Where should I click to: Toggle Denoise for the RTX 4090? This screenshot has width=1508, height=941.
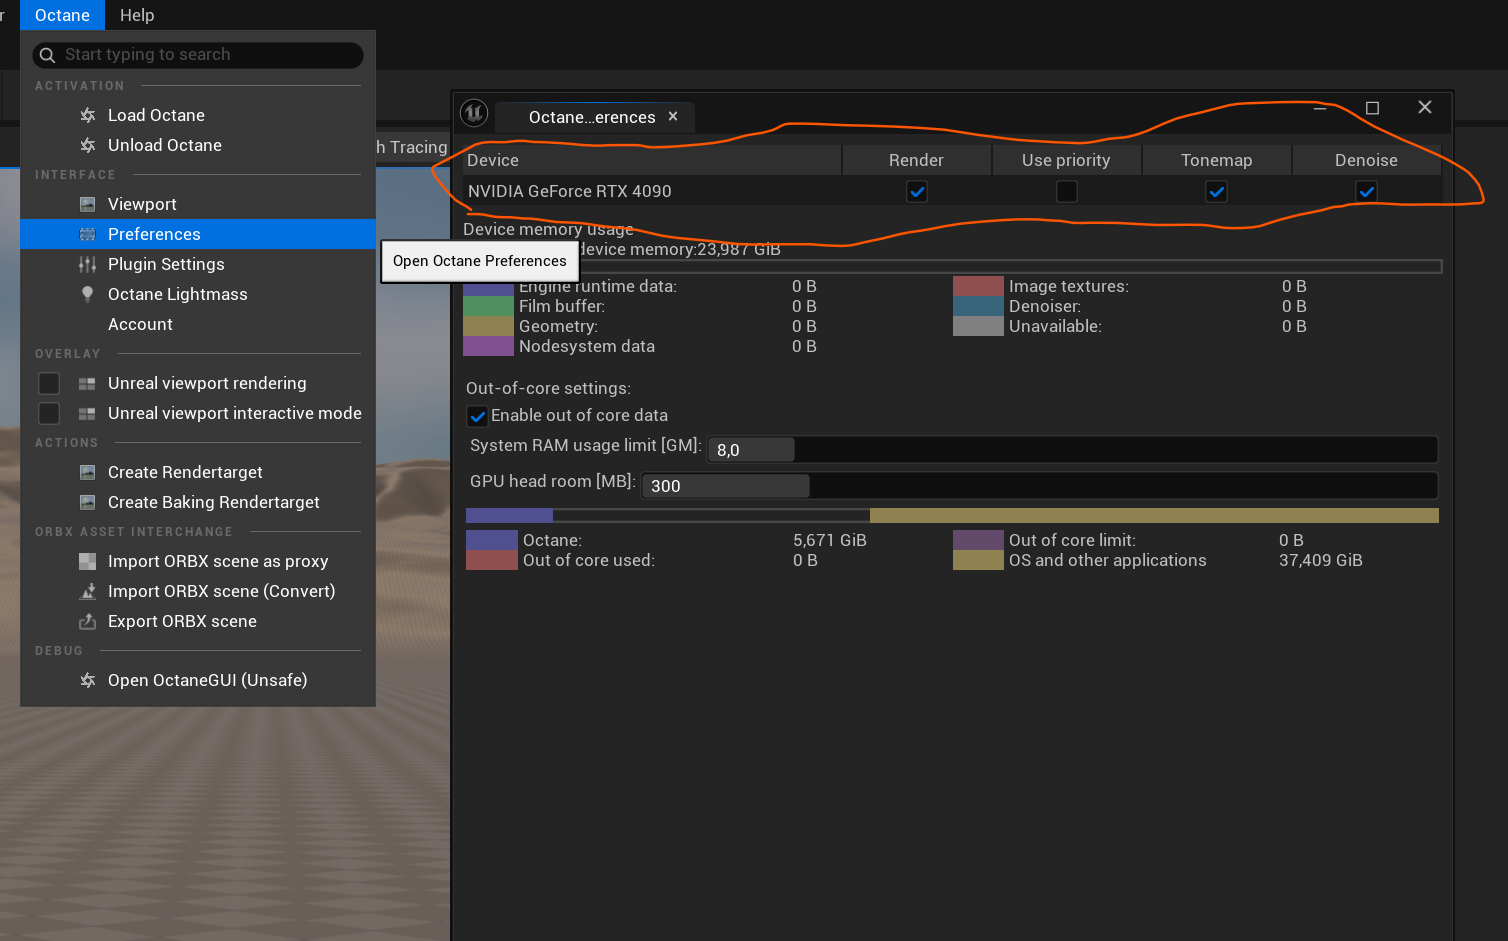click(1366, 191)
